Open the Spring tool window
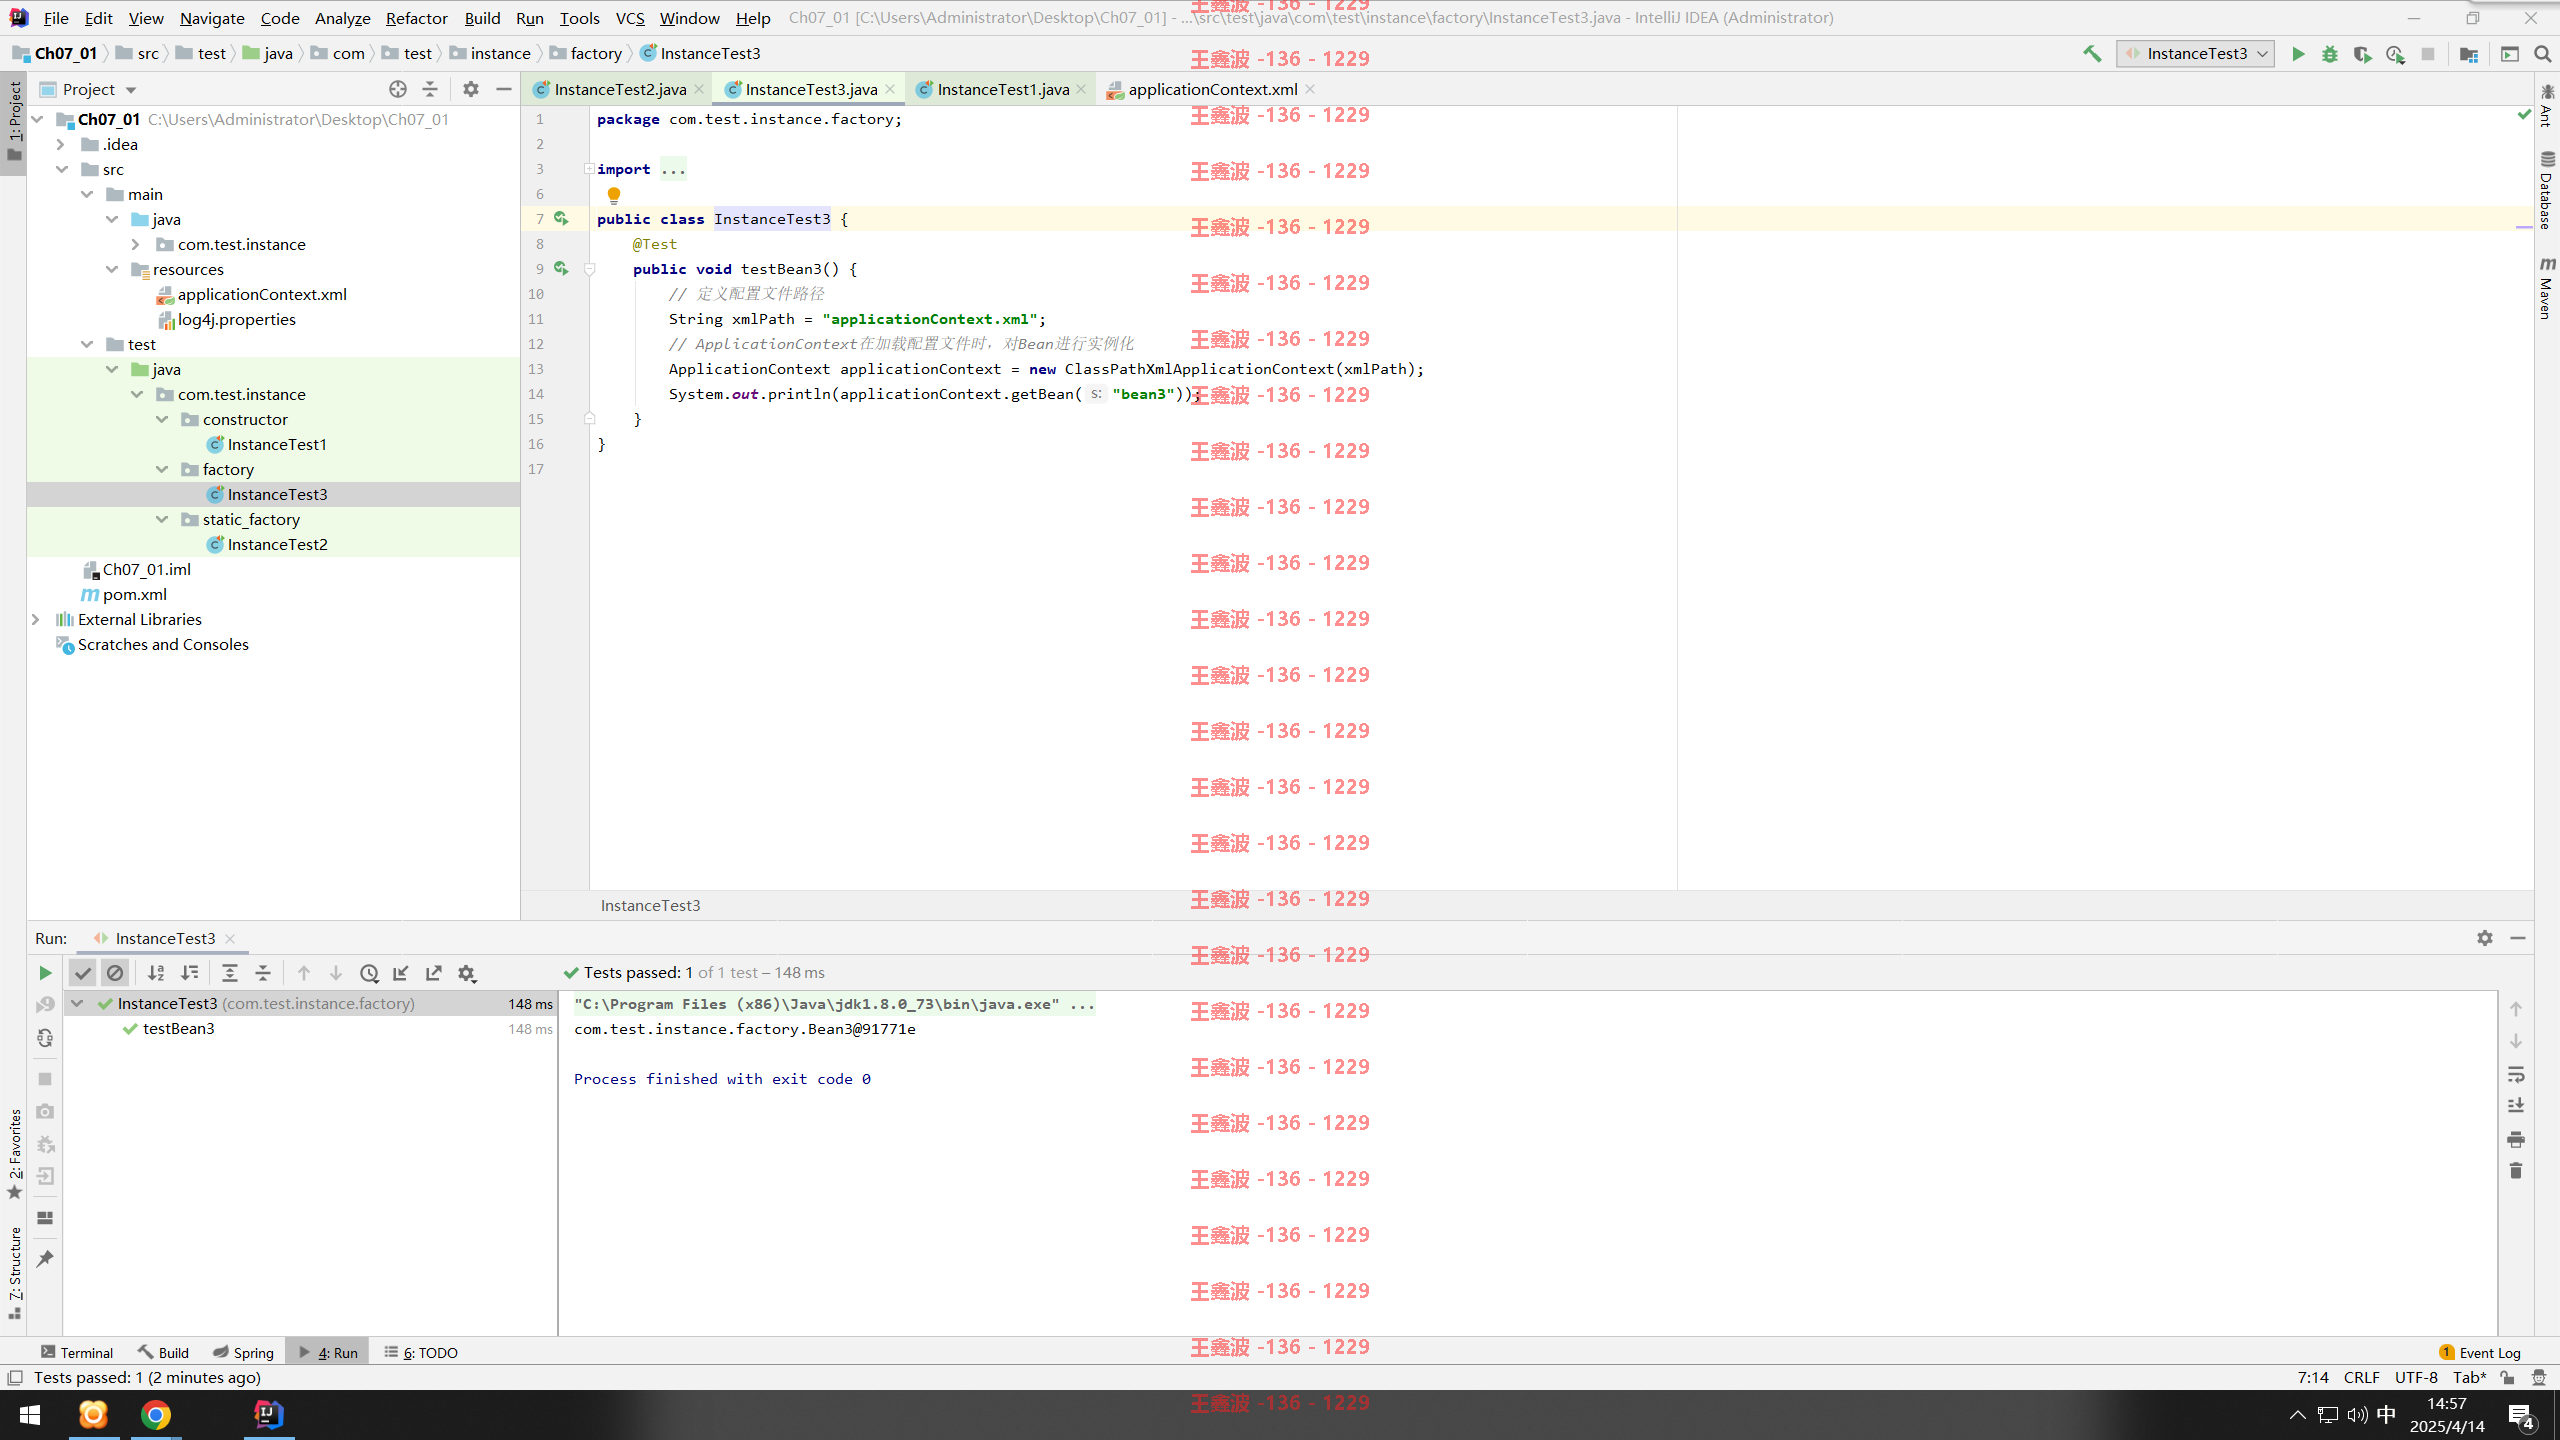2560x1440 pixels. 243,1352
